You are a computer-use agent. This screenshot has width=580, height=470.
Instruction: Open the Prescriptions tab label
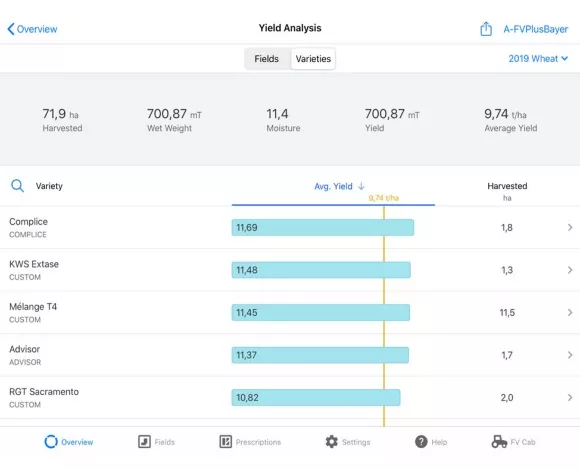point(258,442)
